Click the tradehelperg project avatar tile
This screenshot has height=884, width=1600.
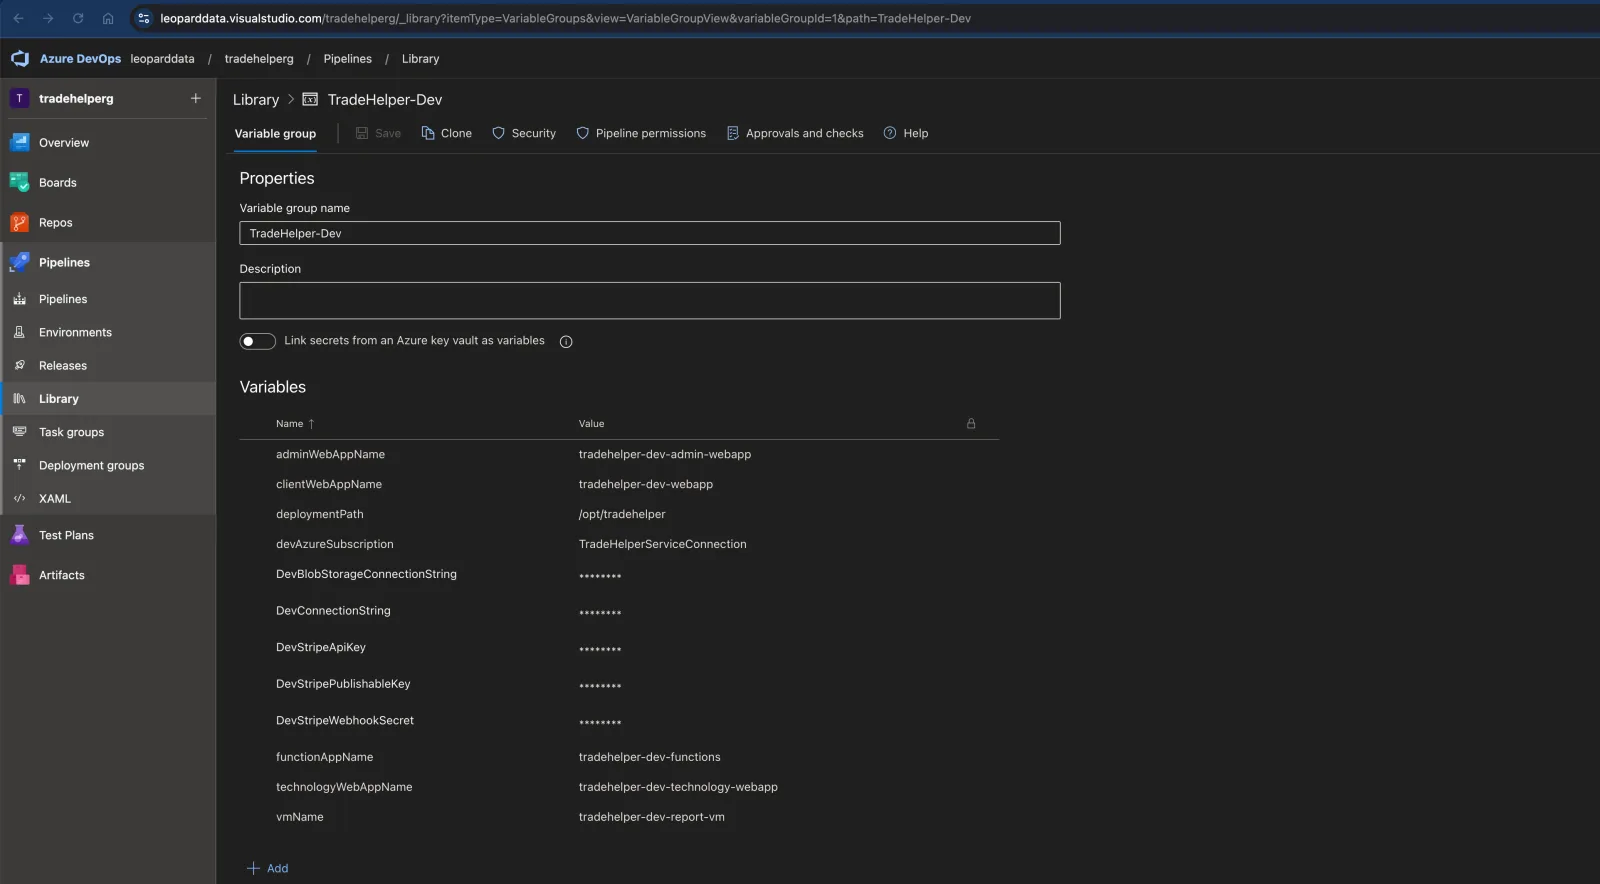pos(19,98)
